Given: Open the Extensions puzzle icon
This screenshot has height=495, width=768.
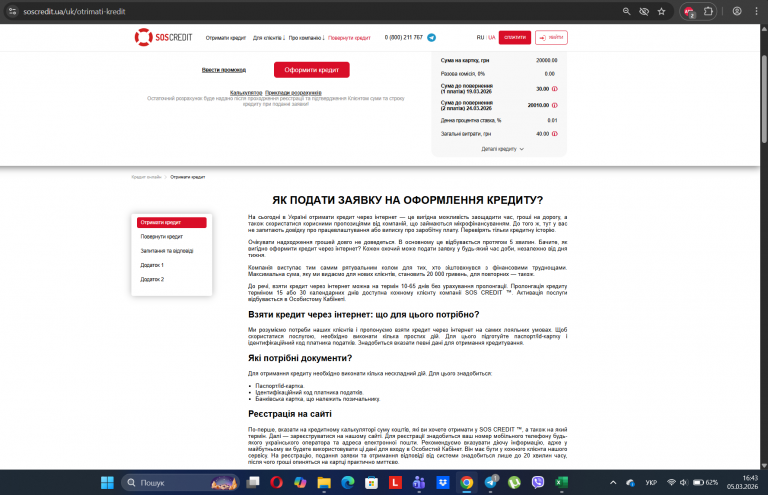Looking at the screenshot, I should tap(708, 11).
